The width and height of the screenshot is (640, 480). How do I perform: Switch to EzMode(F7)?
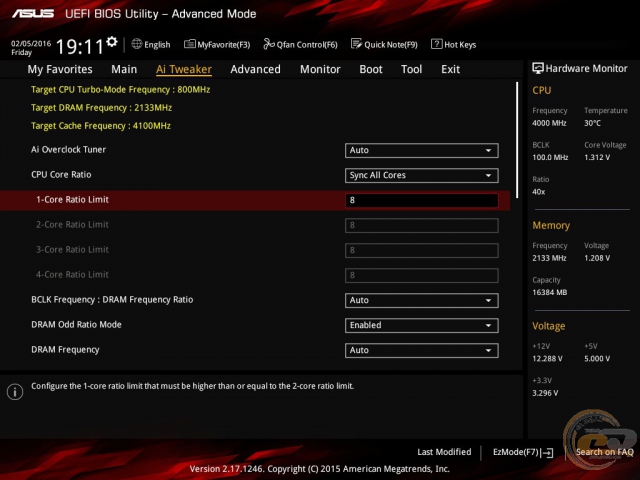click(522, 452)
